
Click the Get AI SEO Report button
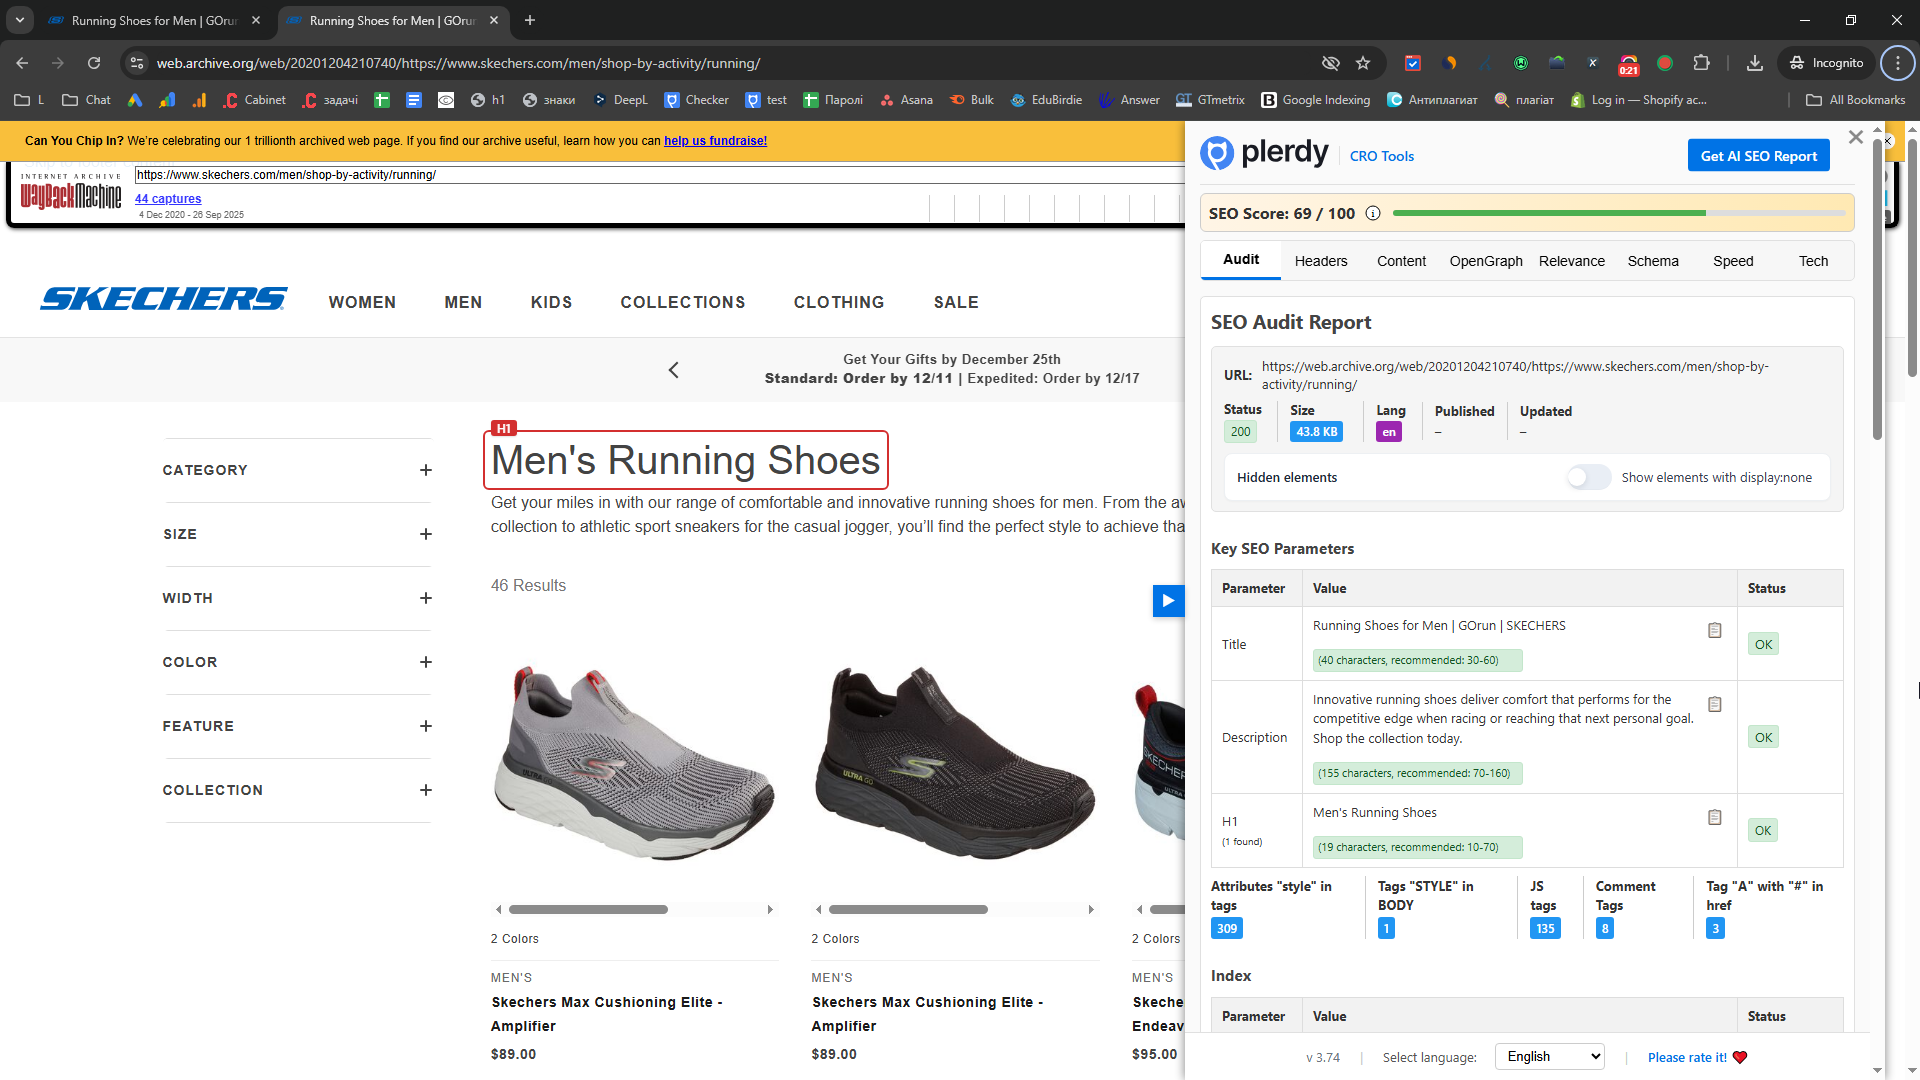click(x=1758, y=156)
